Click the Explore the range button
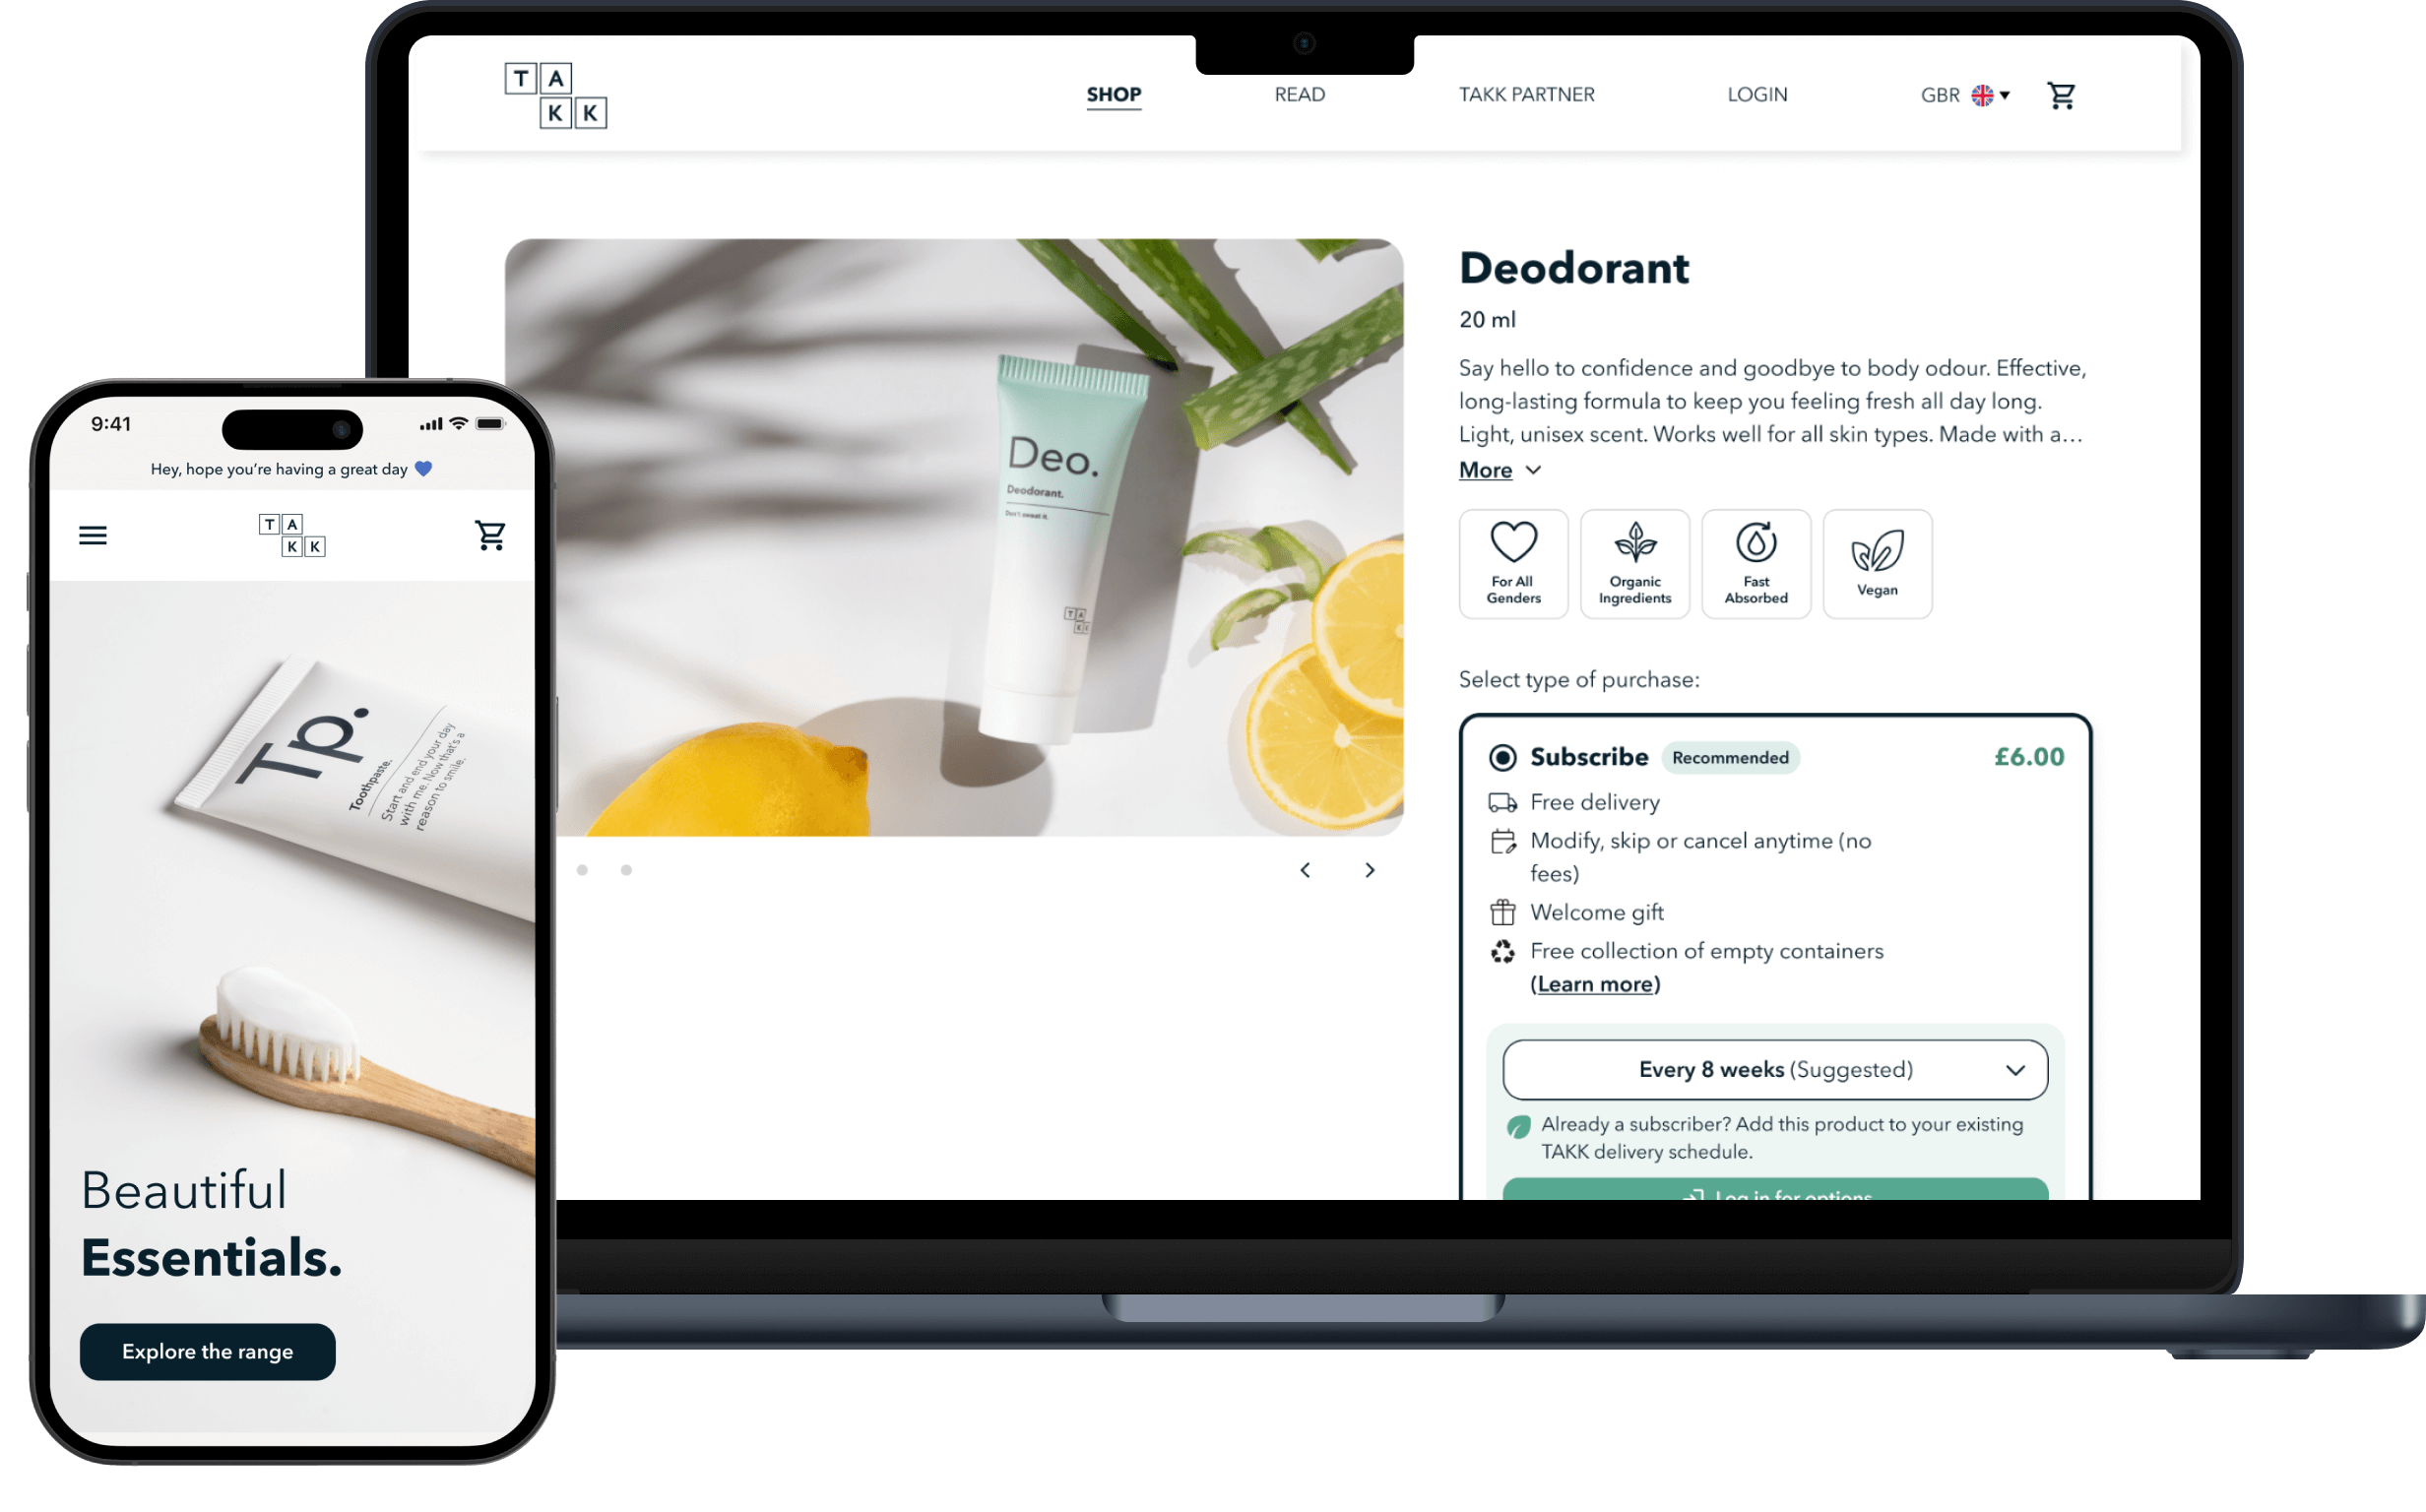This screenshot has width=2426, height=1512. point(207,1350)
